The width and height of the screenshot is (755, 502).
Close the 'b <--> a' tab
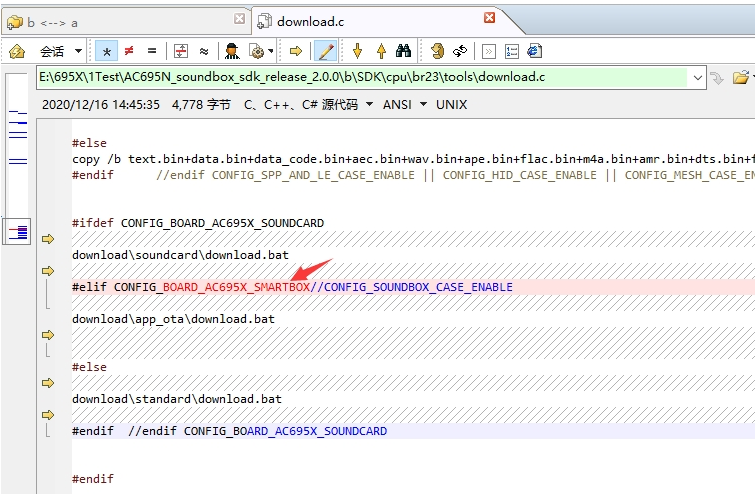(x=239, y=18)
